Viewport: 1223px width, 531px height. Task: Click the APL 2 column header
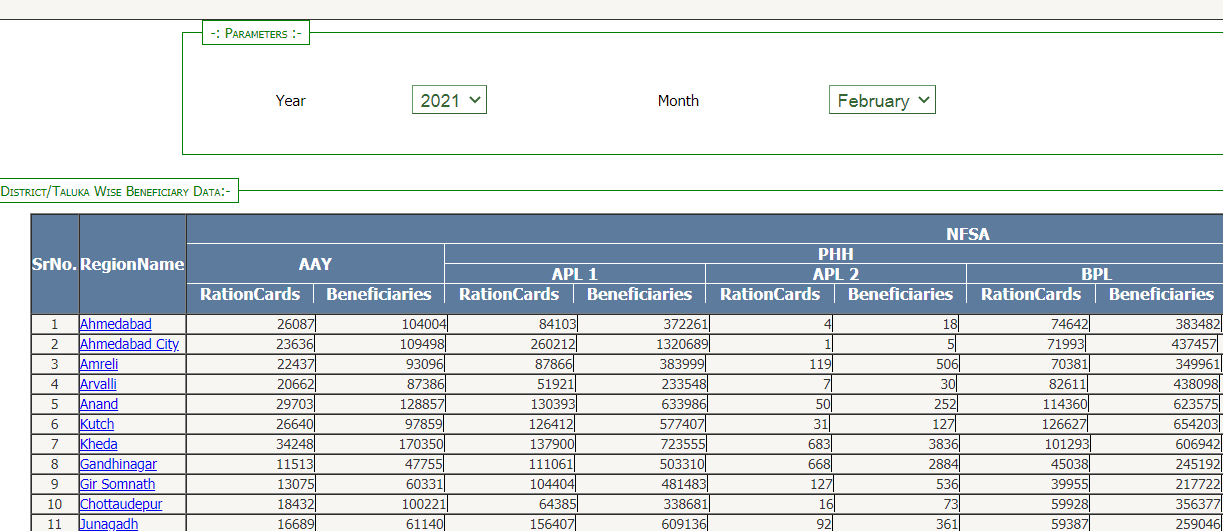(835, 274)
